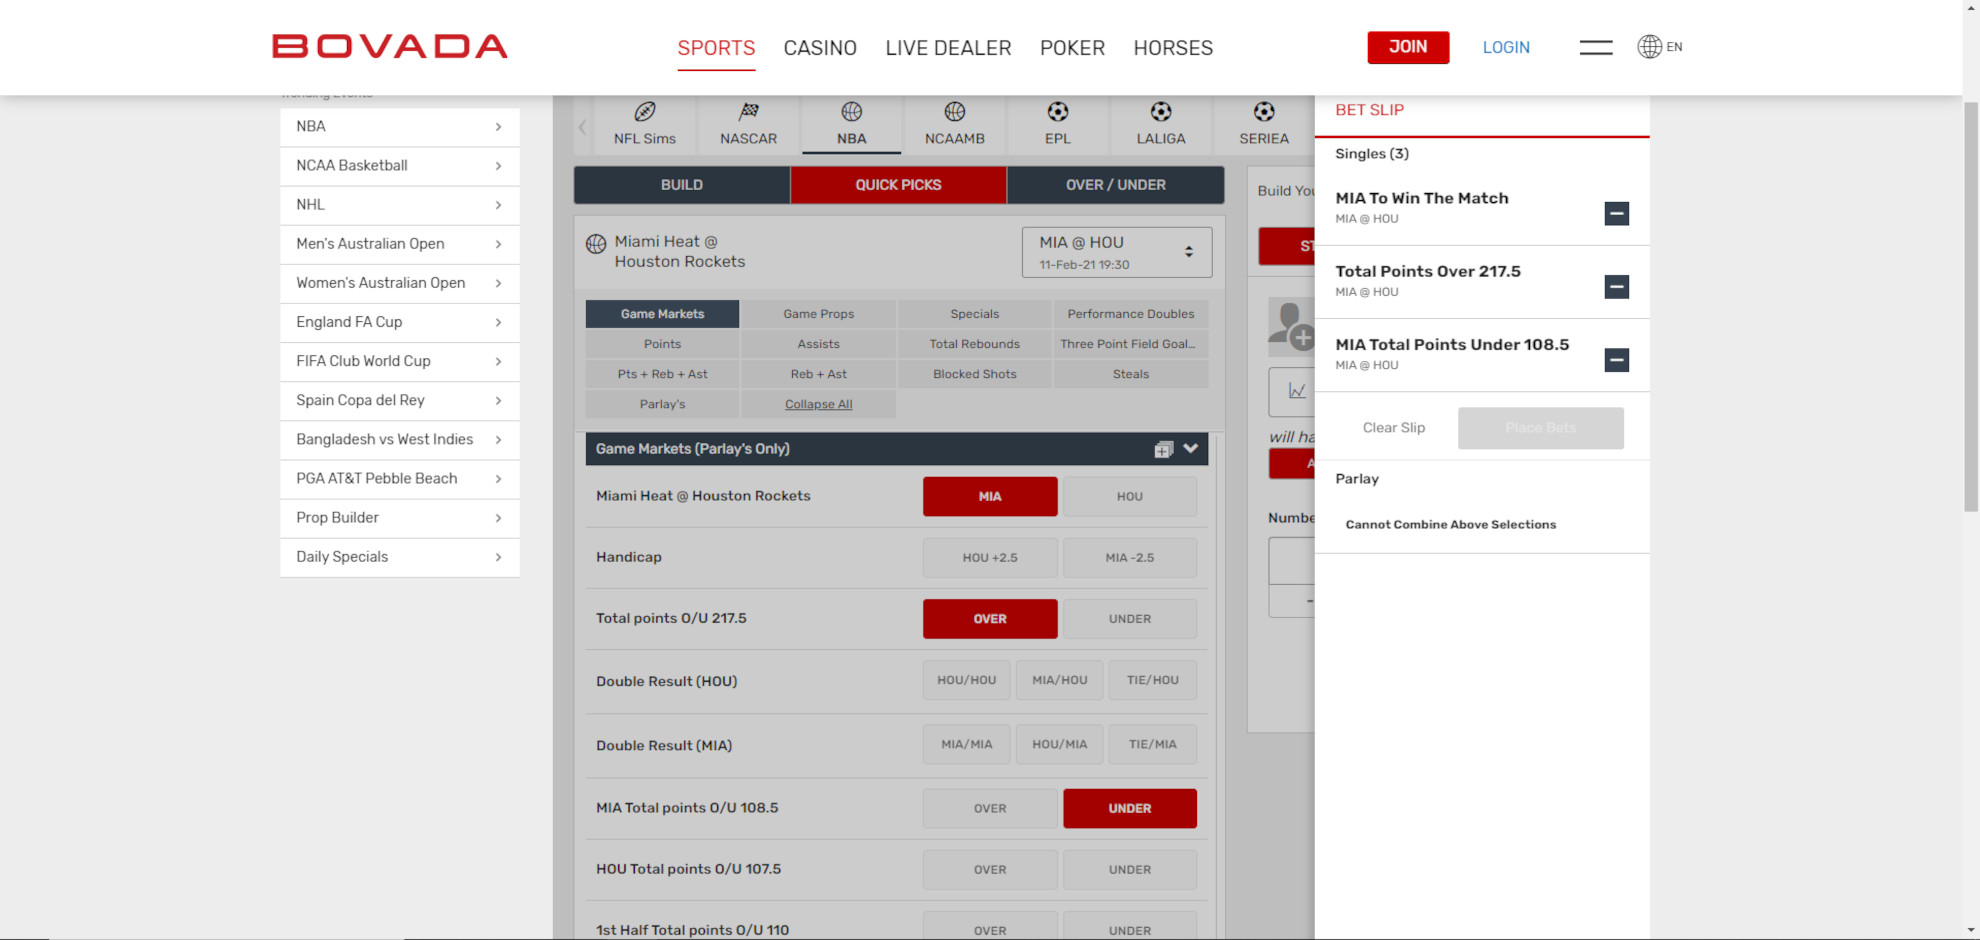Open the POKER navigation tab

coord(1072,48)
